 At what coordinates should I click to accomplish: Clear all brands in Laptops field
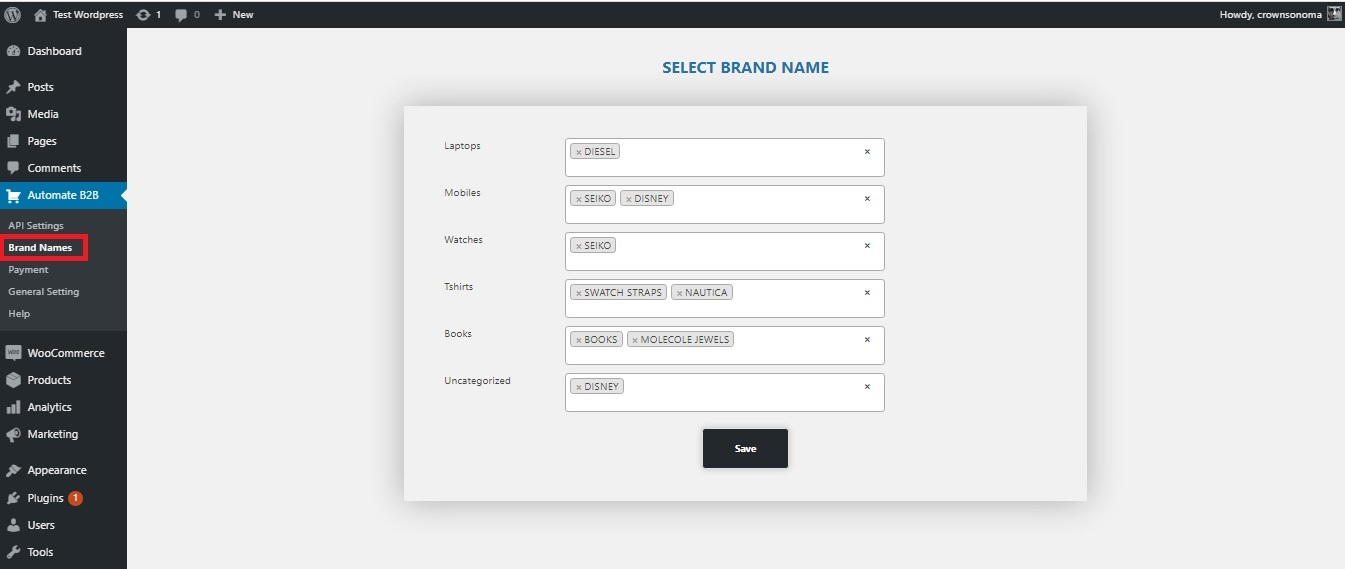point(867,152)
